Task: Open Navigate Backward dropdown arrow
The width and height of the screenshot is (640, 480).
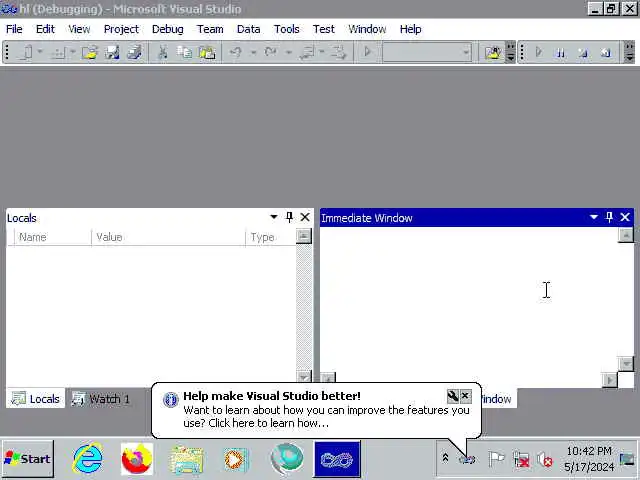Action: 322,52
